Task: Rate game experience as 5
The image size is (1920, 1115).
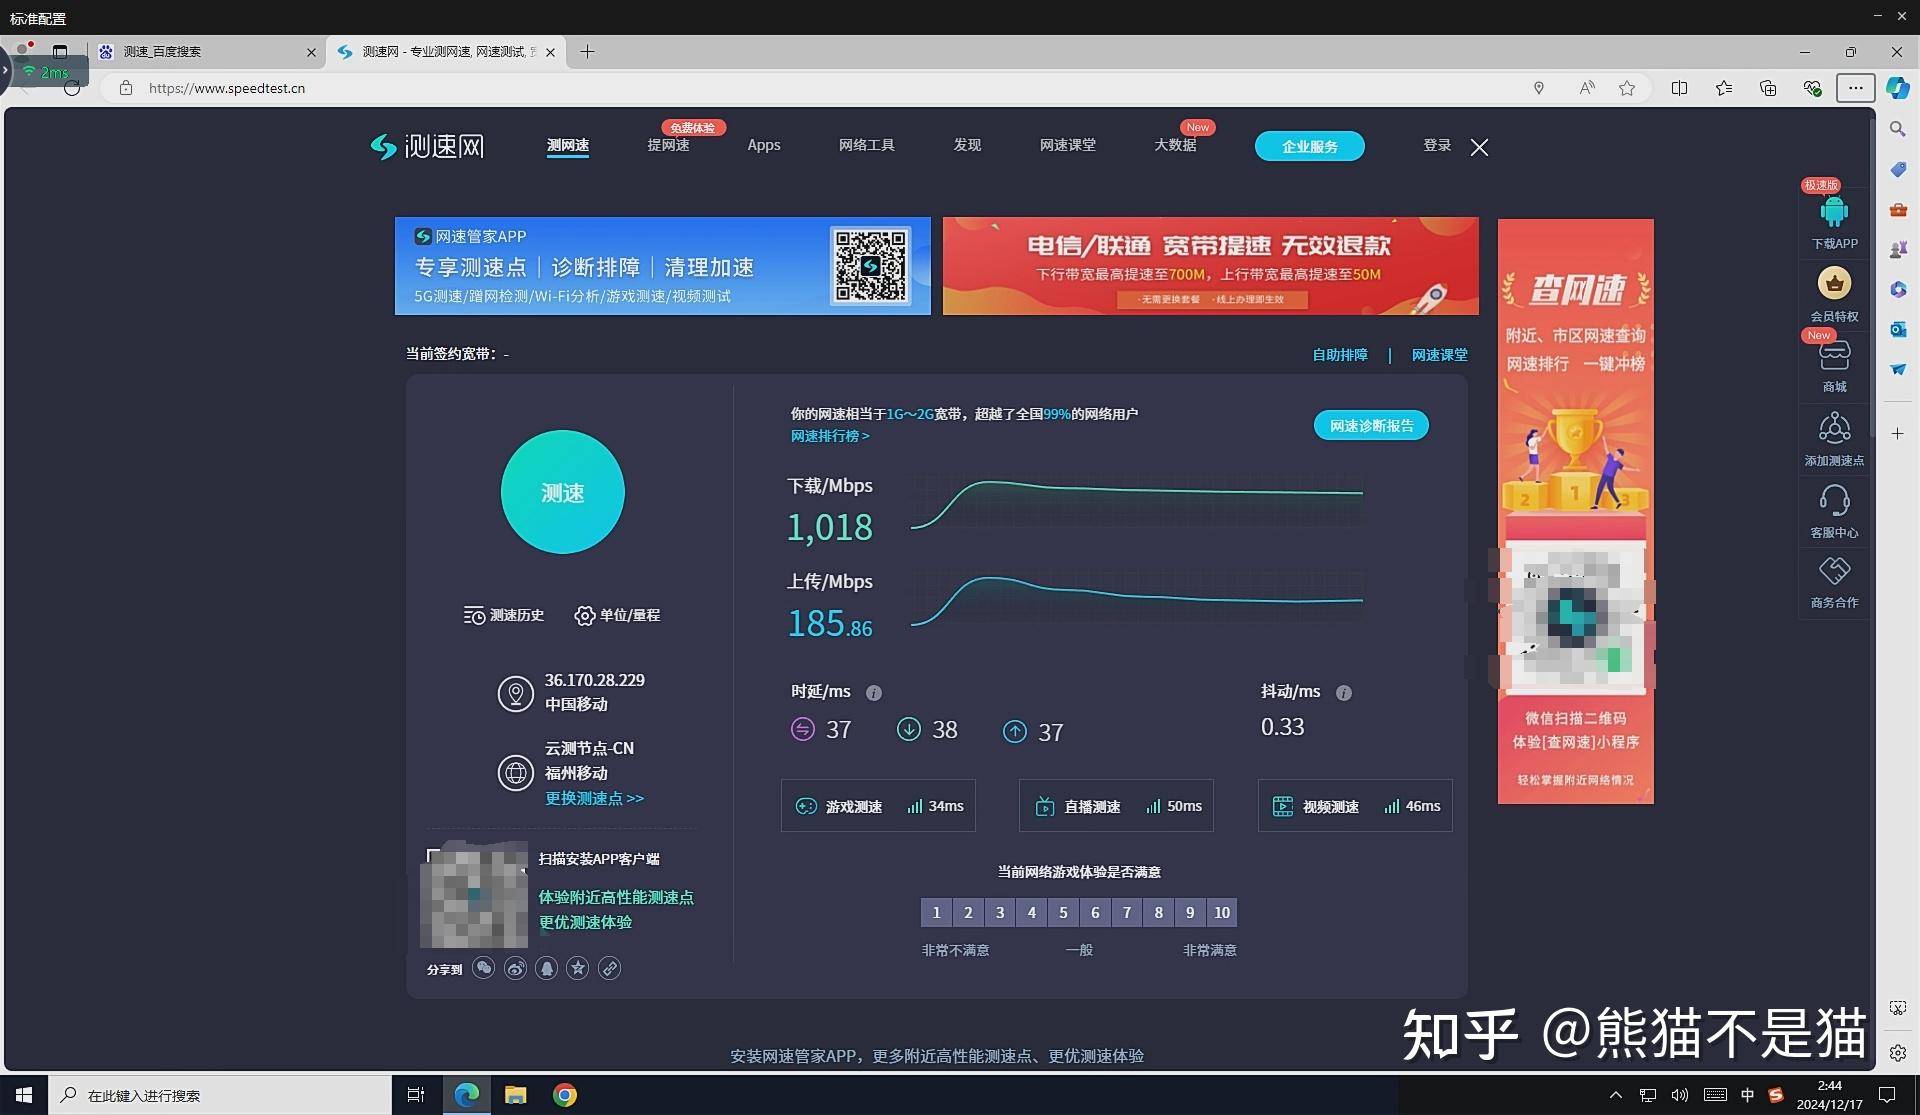Action: pyautogui.click(x=1063, y=912)
